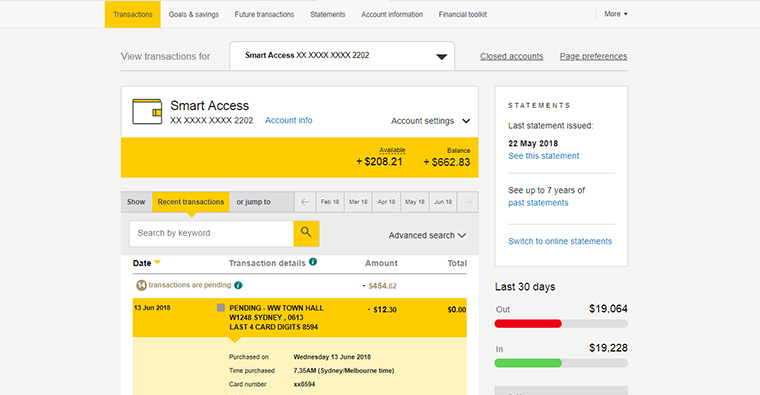This screenshot has height=395, width=760.
Task: Click the Date column header
Action: pyautogui.click(x=142, y=263)
